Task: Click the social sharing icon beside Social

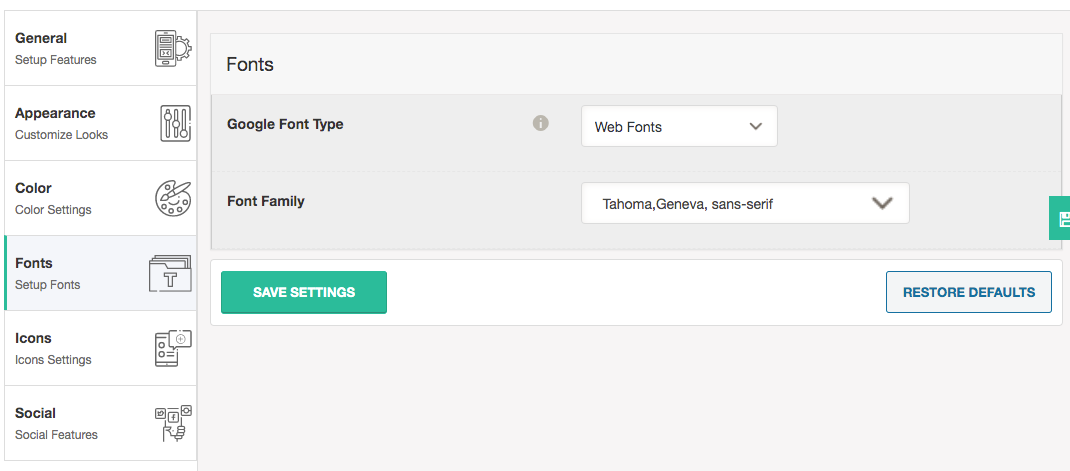Action: (173, 423)
